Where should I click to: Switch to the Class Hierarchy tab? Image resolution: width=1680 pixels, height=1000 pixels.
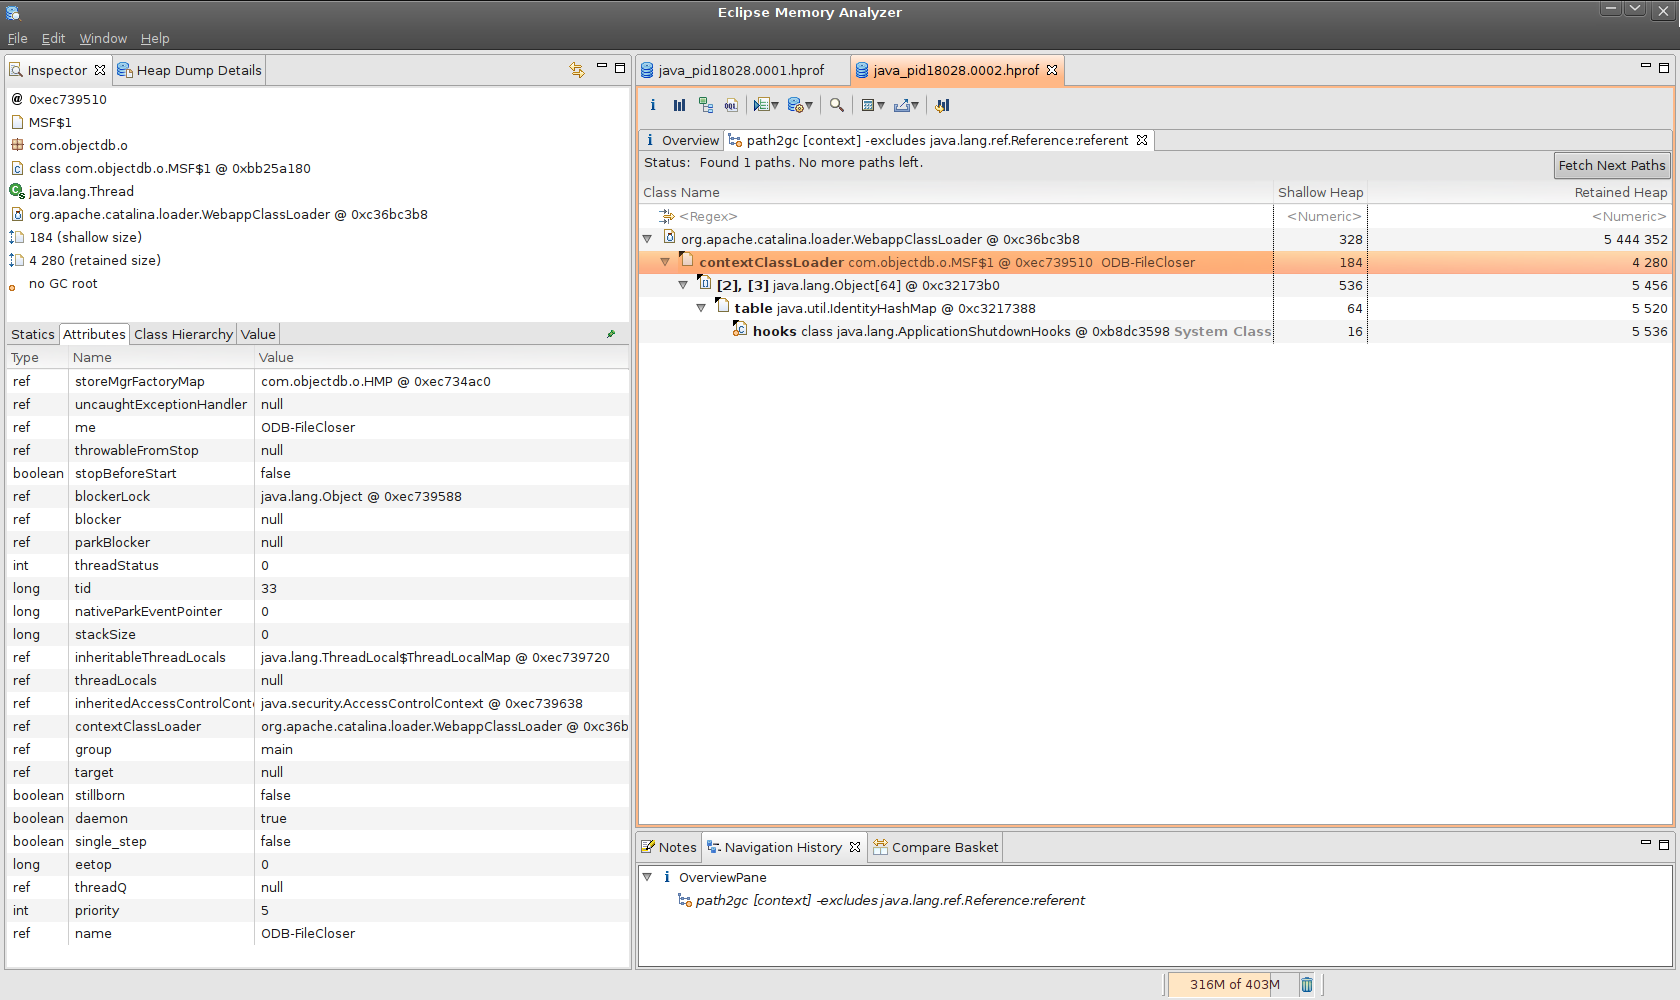coord(183,334)
